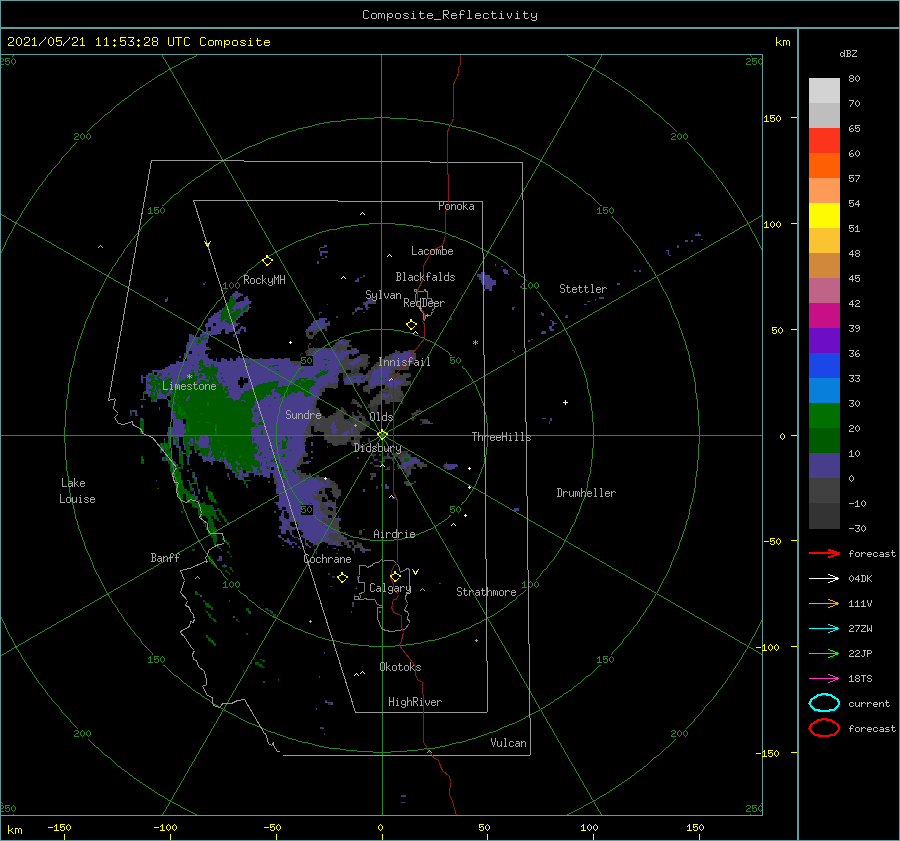900x841 pixels.
Task: Select the red 65–60 dBZ swatch
Action: point(824,141)
